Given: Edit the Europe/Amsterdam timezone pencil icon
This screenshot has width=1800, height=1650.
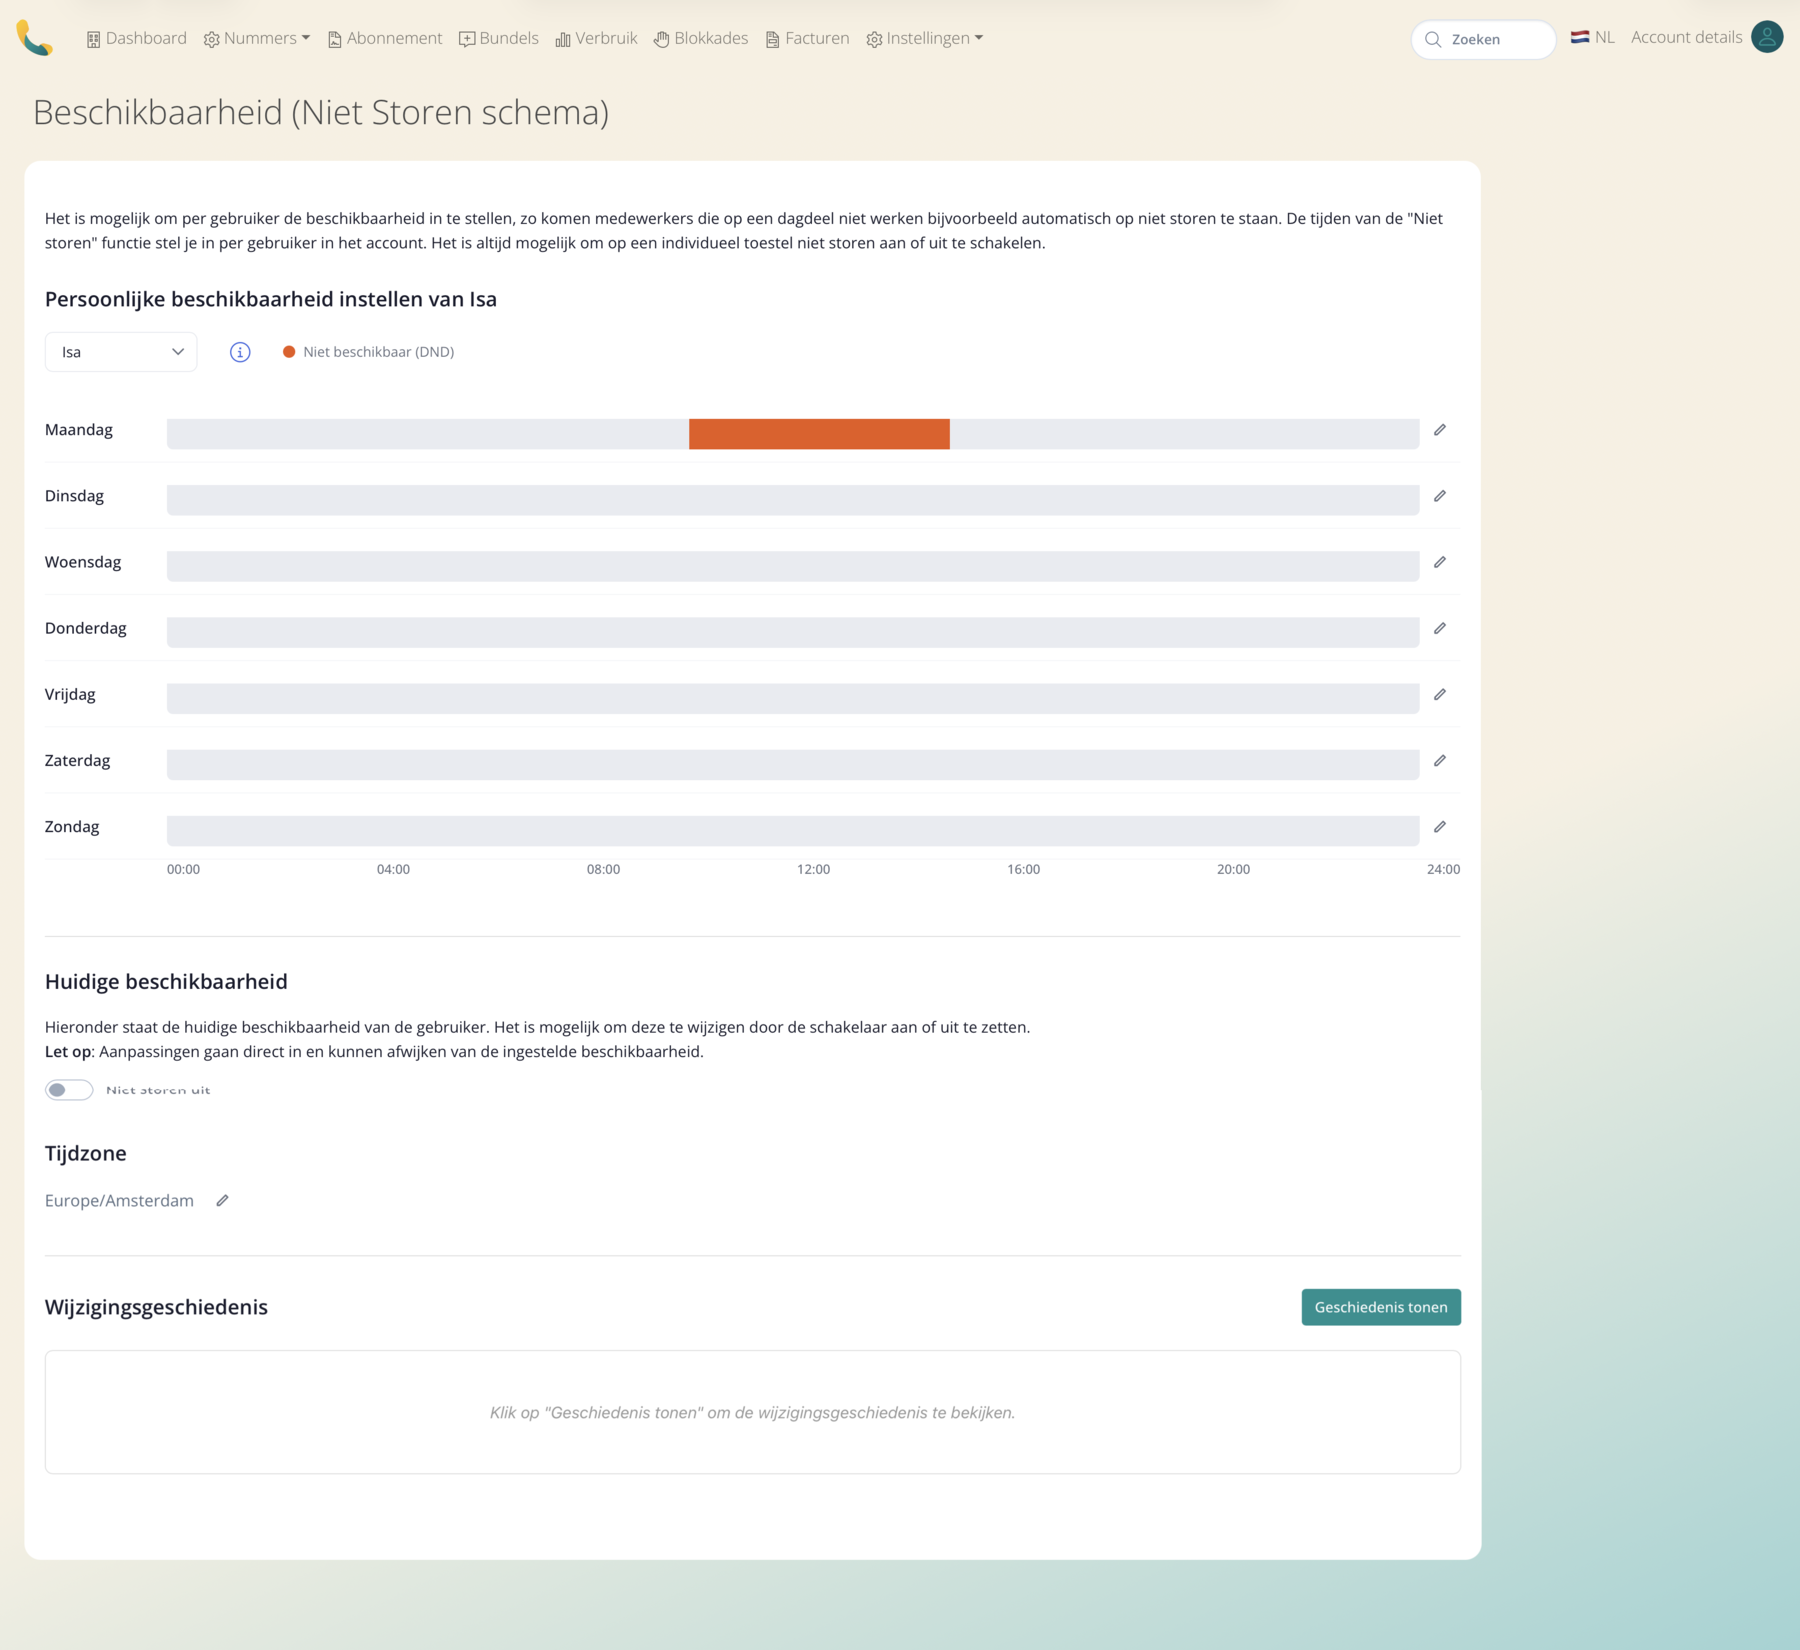Looking at the screenshot, I should pyautogui.click(x=222, y=1200).
